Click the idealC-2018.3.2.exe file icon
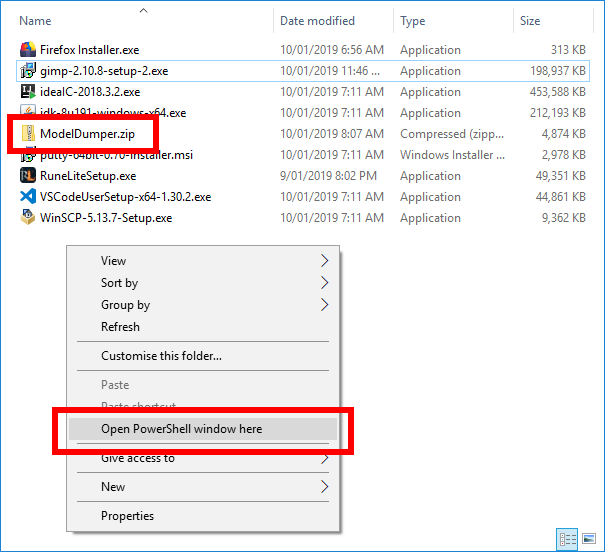 [28, 92]
